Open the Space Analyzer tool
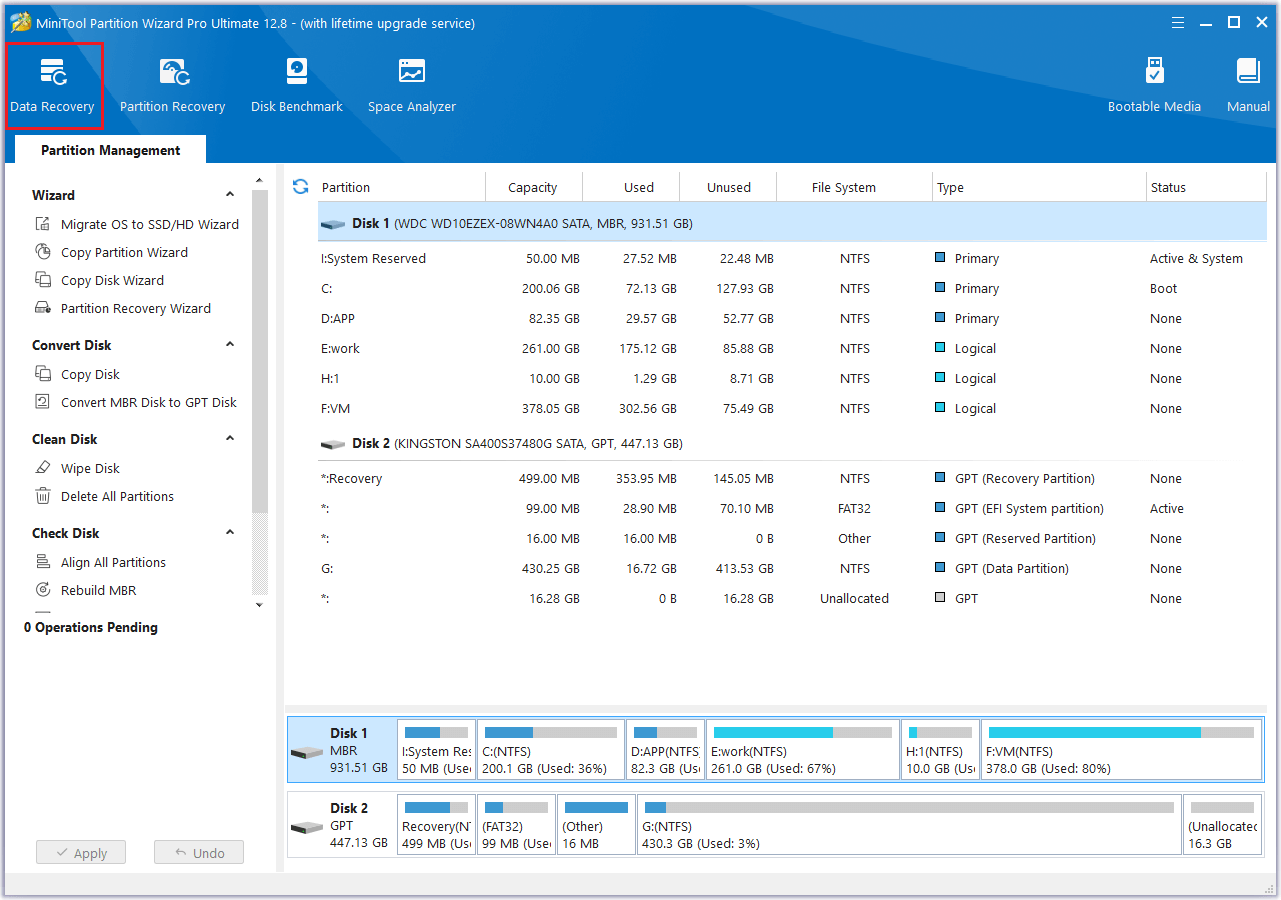This screenshot has width=1281, height=900. tap(412, 86)
